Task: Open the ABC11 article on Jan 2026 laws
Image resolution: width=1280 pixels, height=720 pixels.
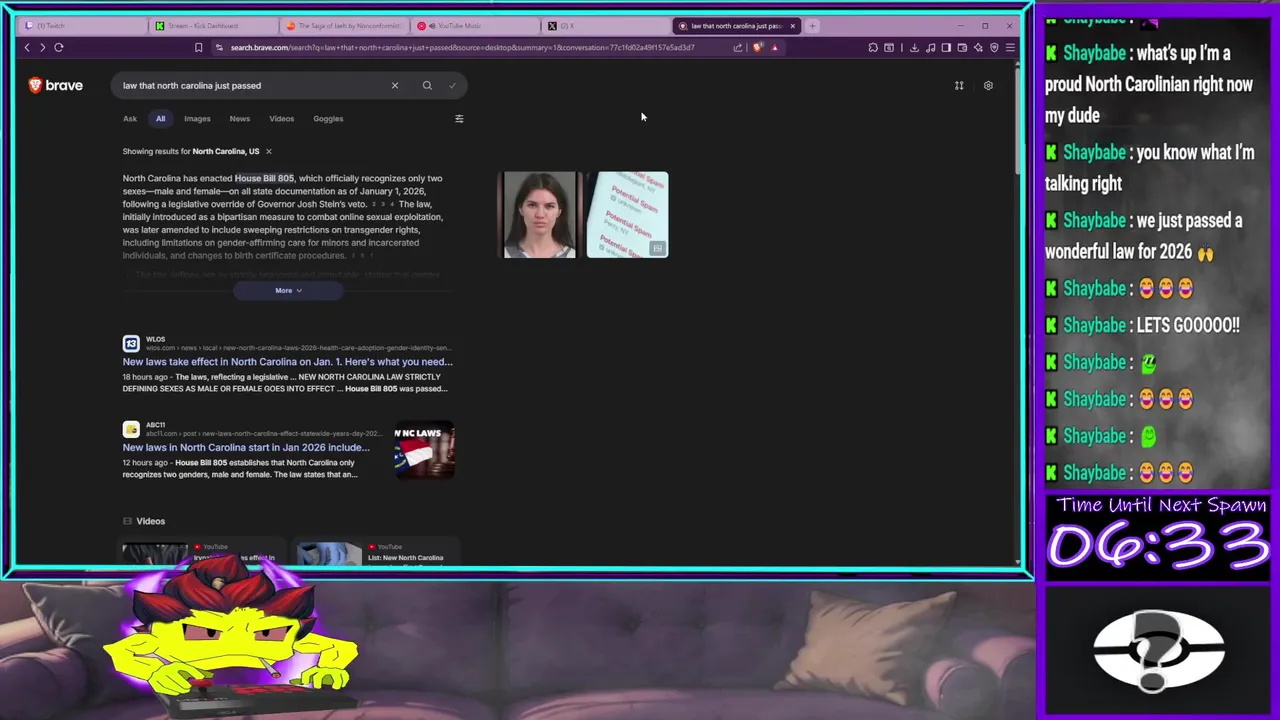Action: 246,447
